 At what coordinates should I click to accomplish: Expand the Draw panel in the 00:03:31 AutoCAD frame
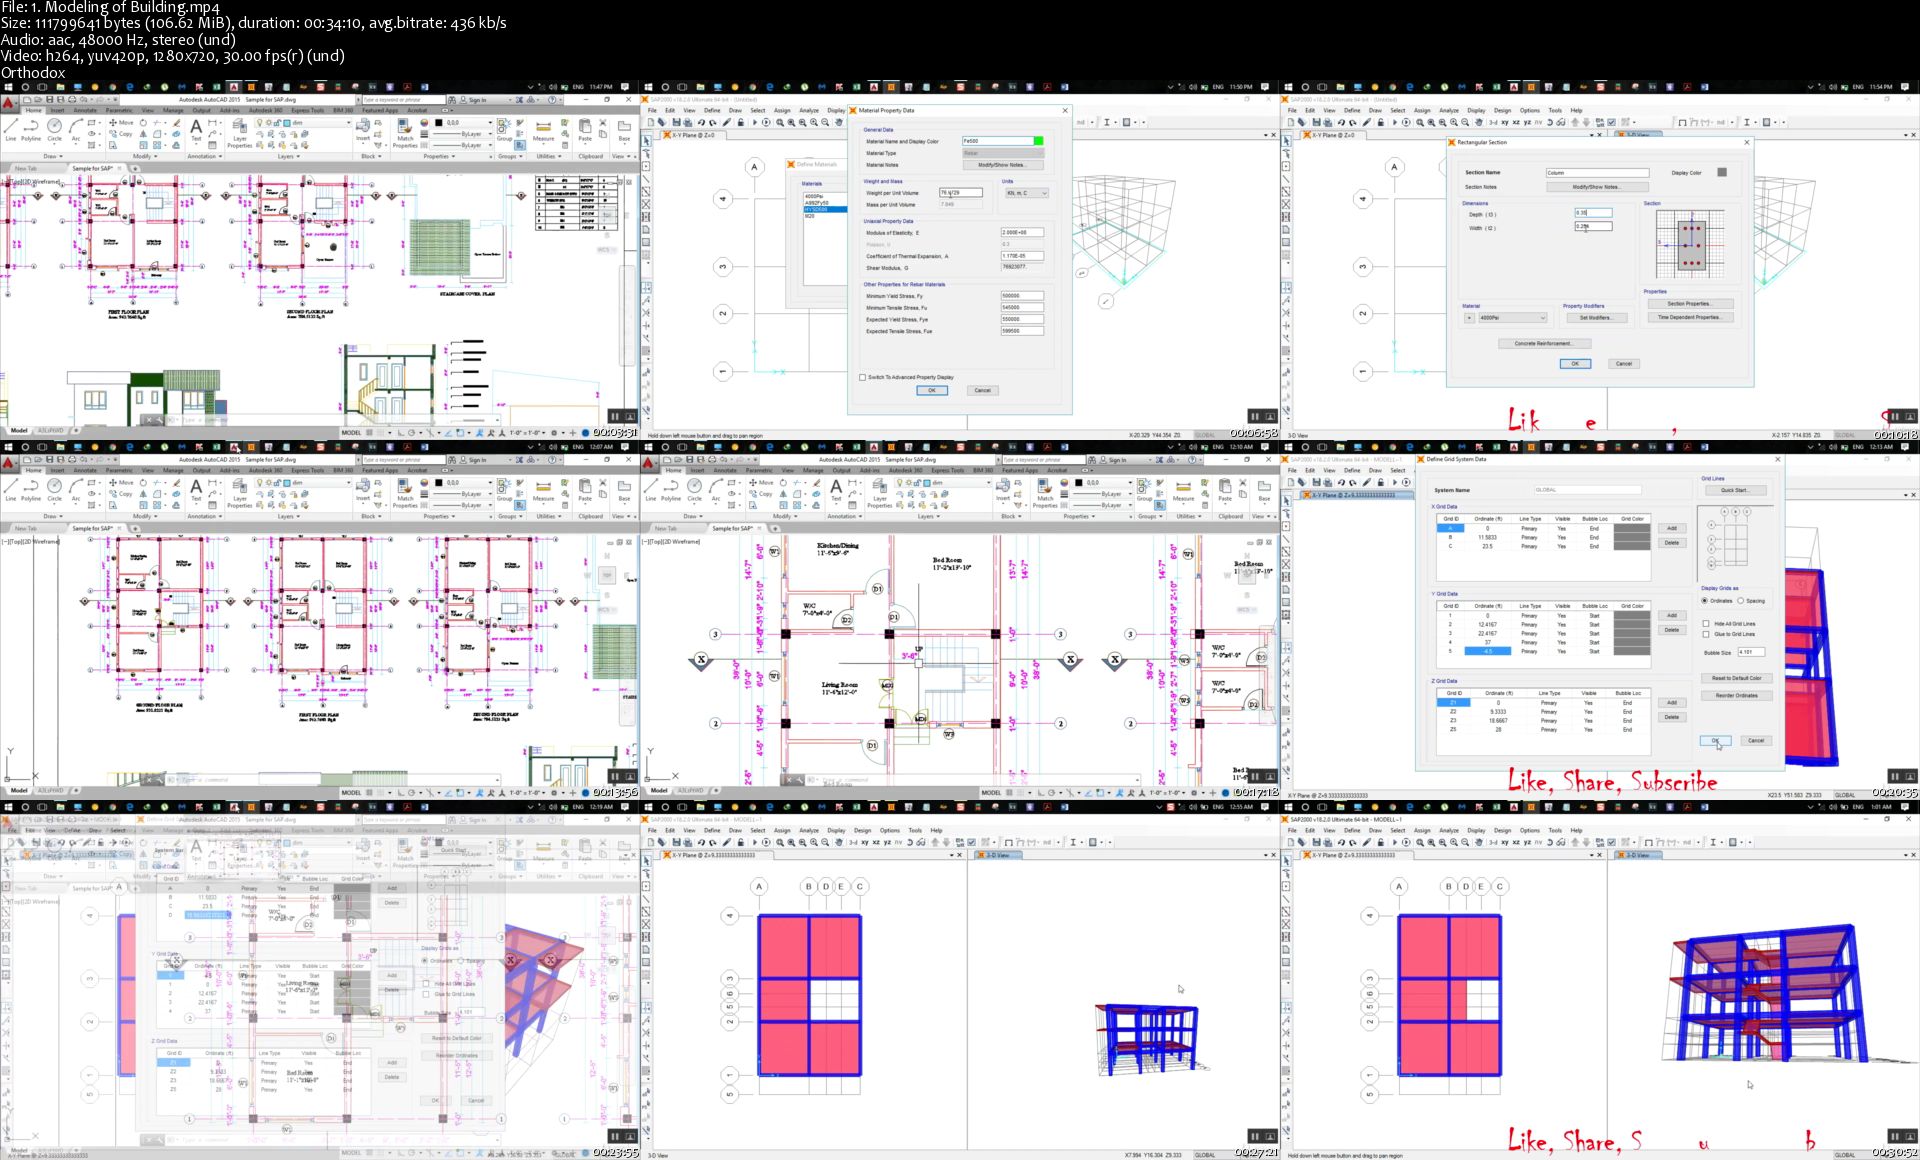coord(53,156)
